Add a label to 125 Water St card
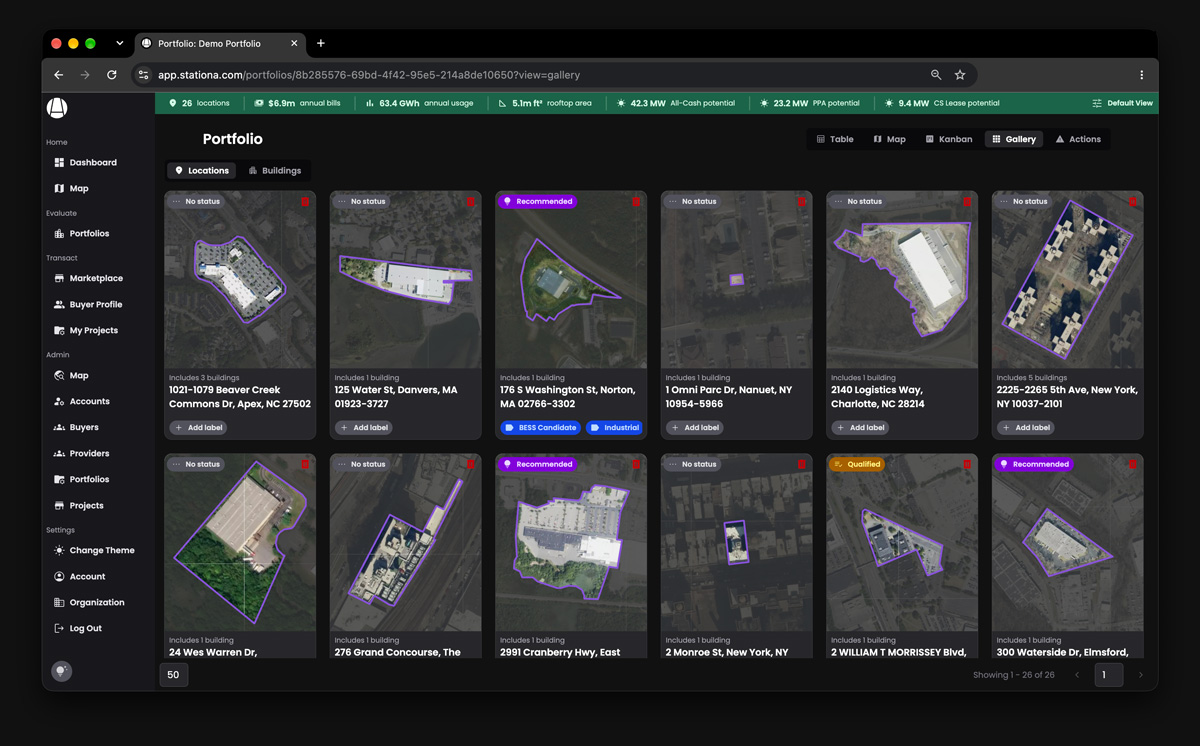 (365, 428)
